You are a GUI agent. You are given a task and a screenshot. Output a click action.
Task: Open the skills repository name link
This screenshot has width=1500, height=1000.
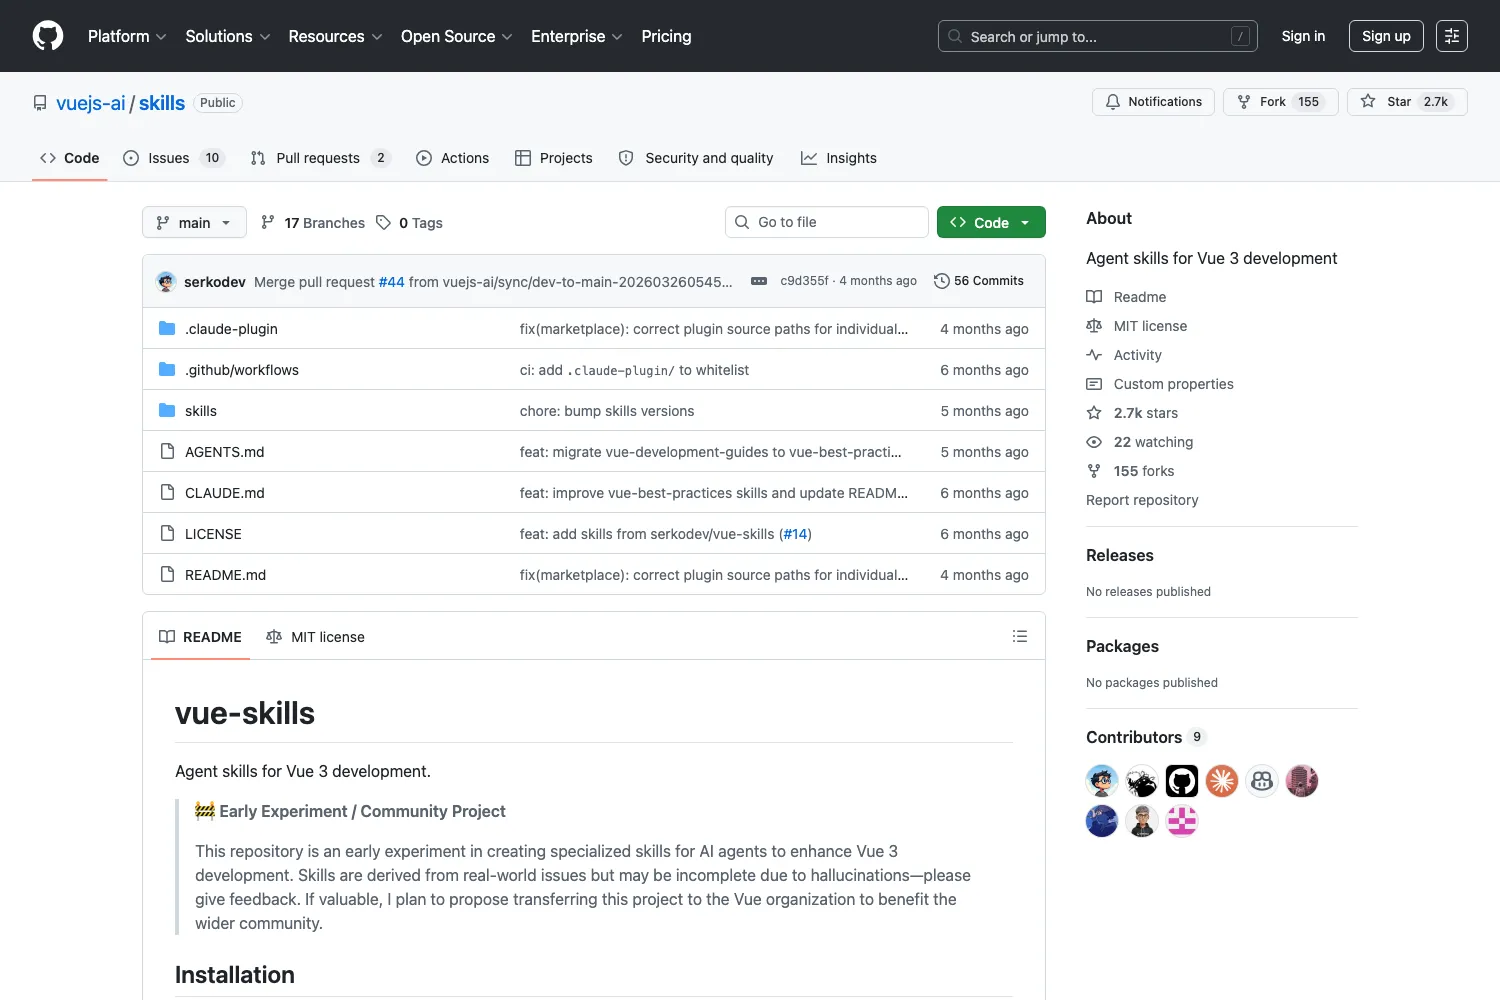(x=162, y=103)
